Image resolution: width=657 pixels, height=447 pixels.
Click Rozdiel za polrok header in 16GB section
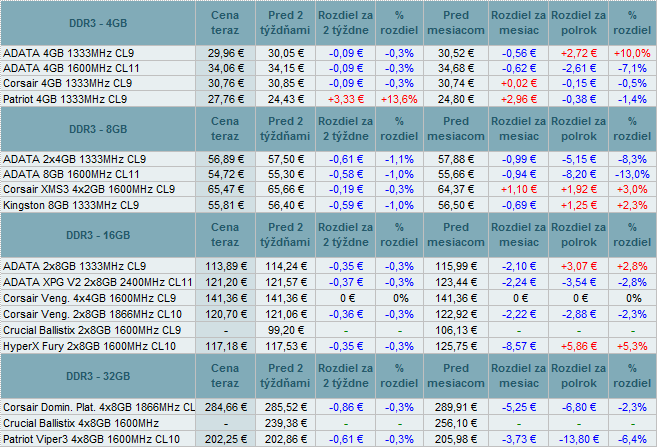tap(579, 235)
